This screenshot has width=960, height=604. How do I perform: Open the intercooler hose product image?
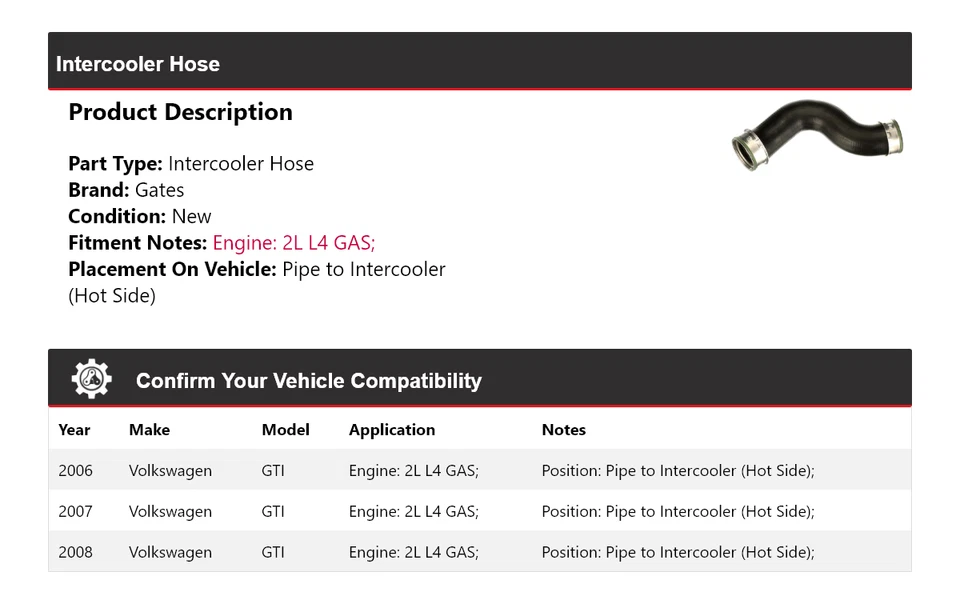tap(816, 136)
